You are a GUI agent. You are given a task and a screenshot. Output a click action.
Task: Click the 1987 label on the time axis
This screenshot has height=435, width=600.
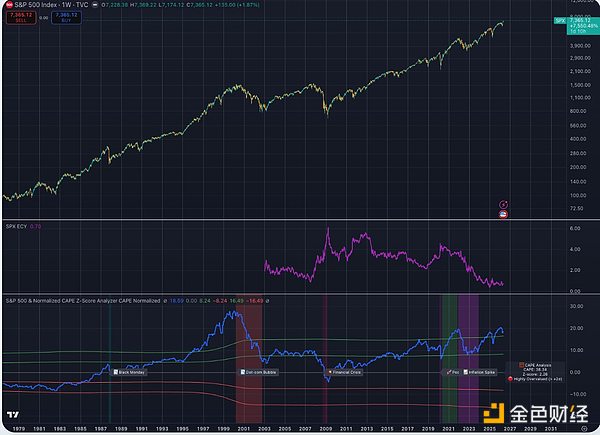click(100, 428)
